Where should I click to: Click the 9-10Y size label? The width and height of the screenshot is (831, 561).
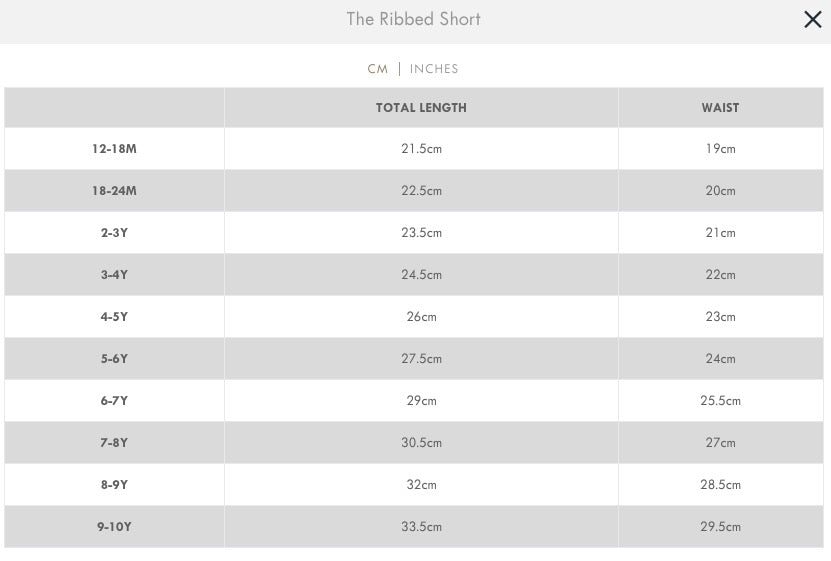(x=114, y=527)
